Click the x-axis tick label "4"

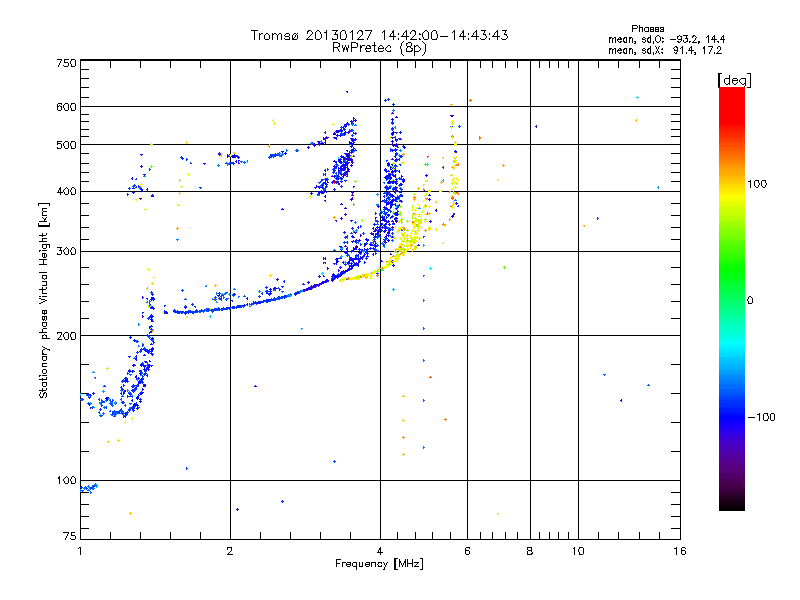click(380, 551)
